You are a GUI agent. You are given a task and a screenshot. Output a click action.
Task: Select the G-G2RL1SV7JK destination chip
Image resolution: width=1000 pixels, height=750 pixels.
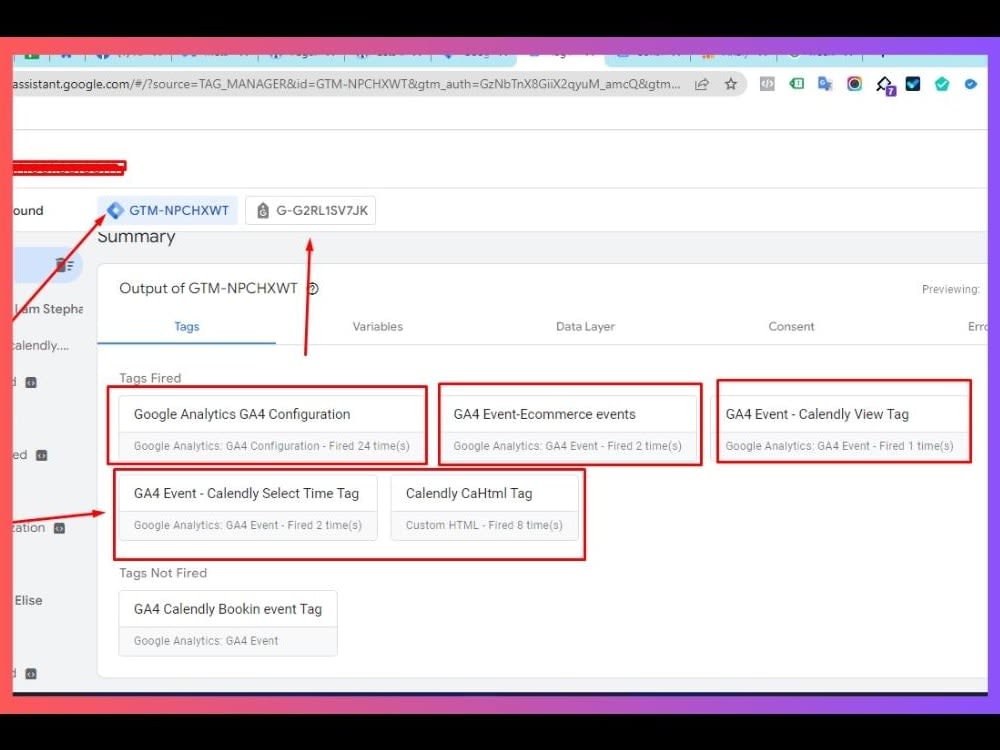coord(311,210)
